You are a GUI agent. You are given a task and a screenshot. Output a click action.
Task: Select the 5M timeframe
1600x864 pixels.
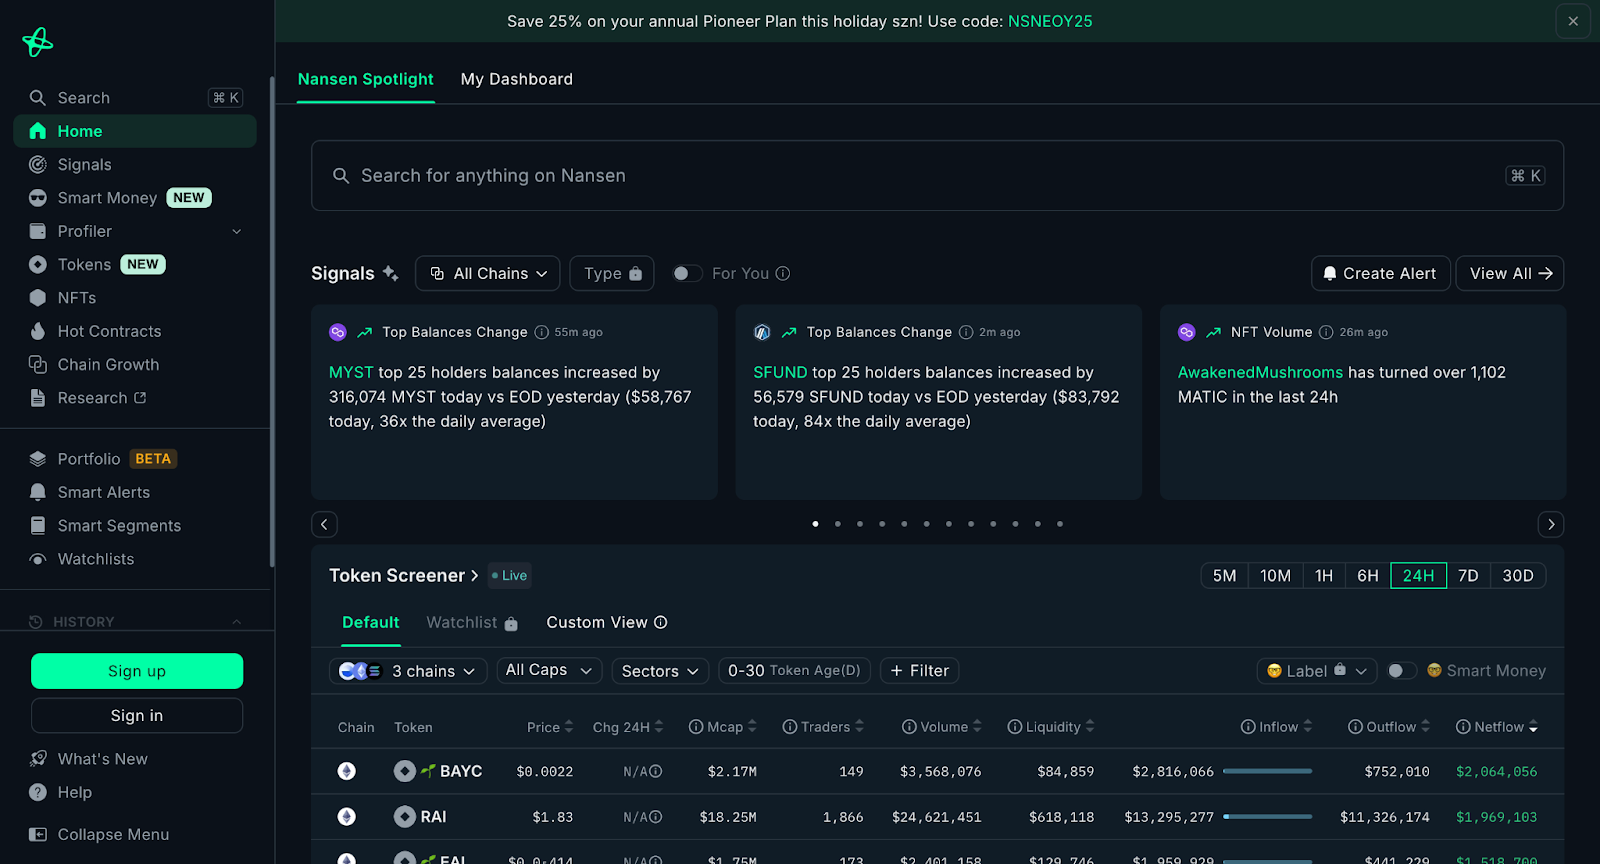tap(1224, 576)
